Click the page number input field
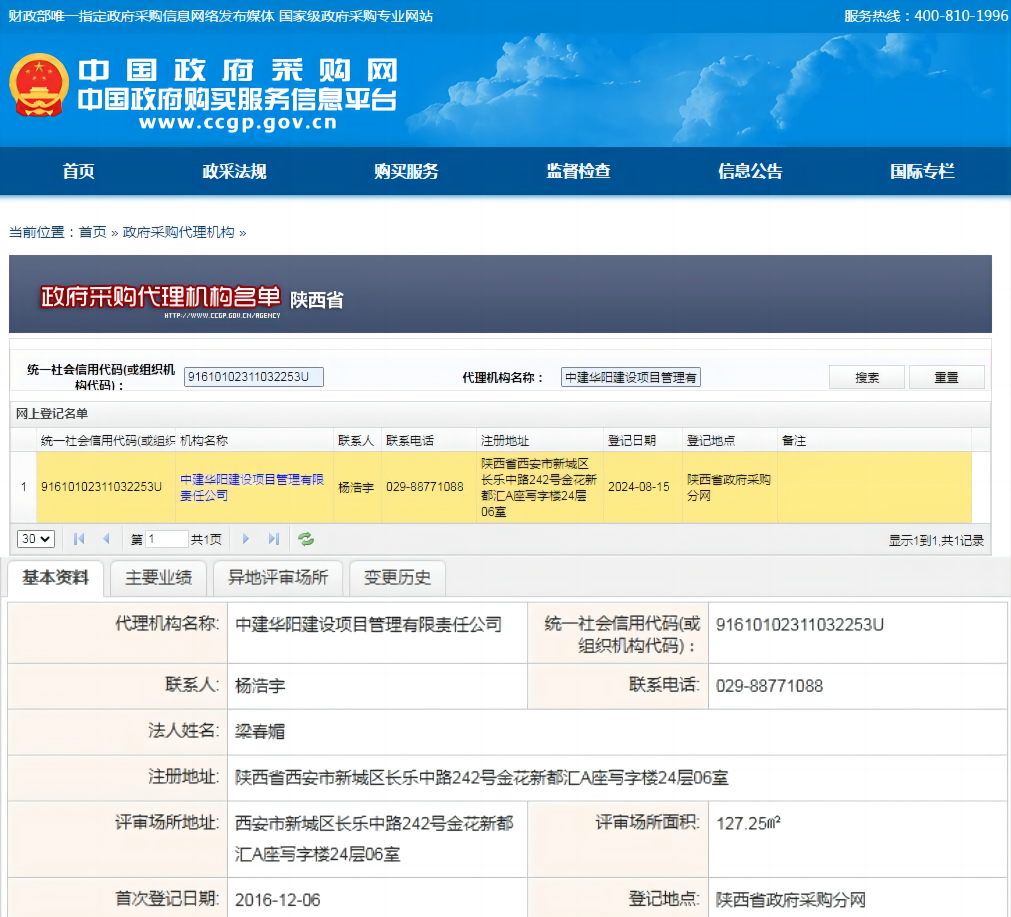1011x917 pixels. pos(166,539)
